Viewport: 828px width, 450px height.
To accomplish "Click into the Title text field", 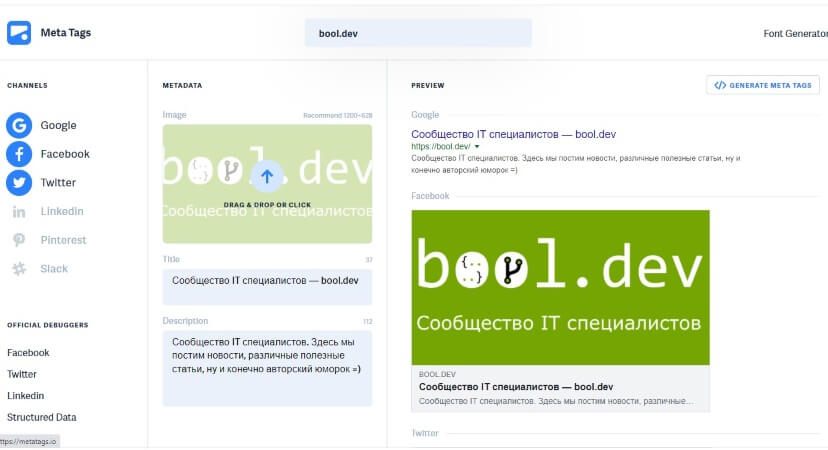I will tap(267, 287).
